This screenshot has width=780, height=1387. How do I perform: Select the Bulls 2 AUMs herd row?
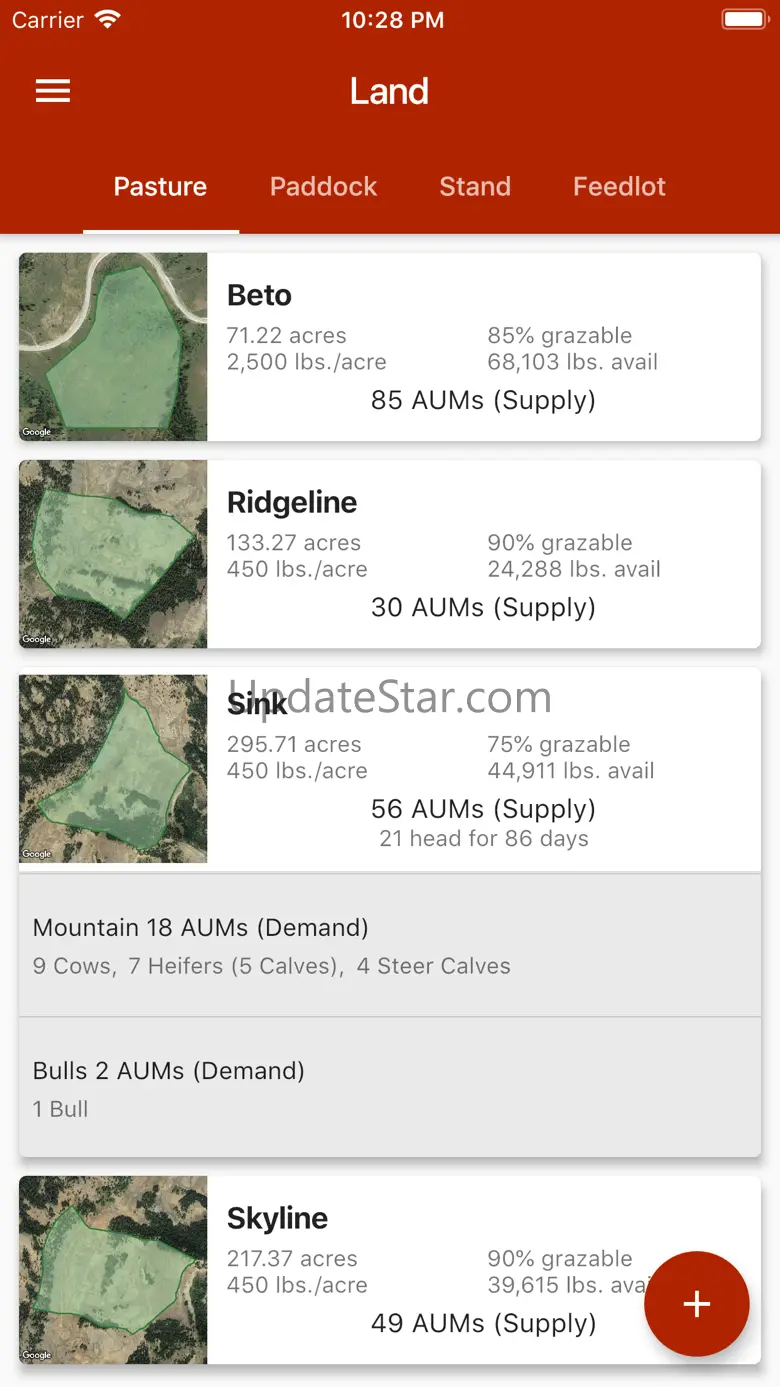(x=390, y=1088)
